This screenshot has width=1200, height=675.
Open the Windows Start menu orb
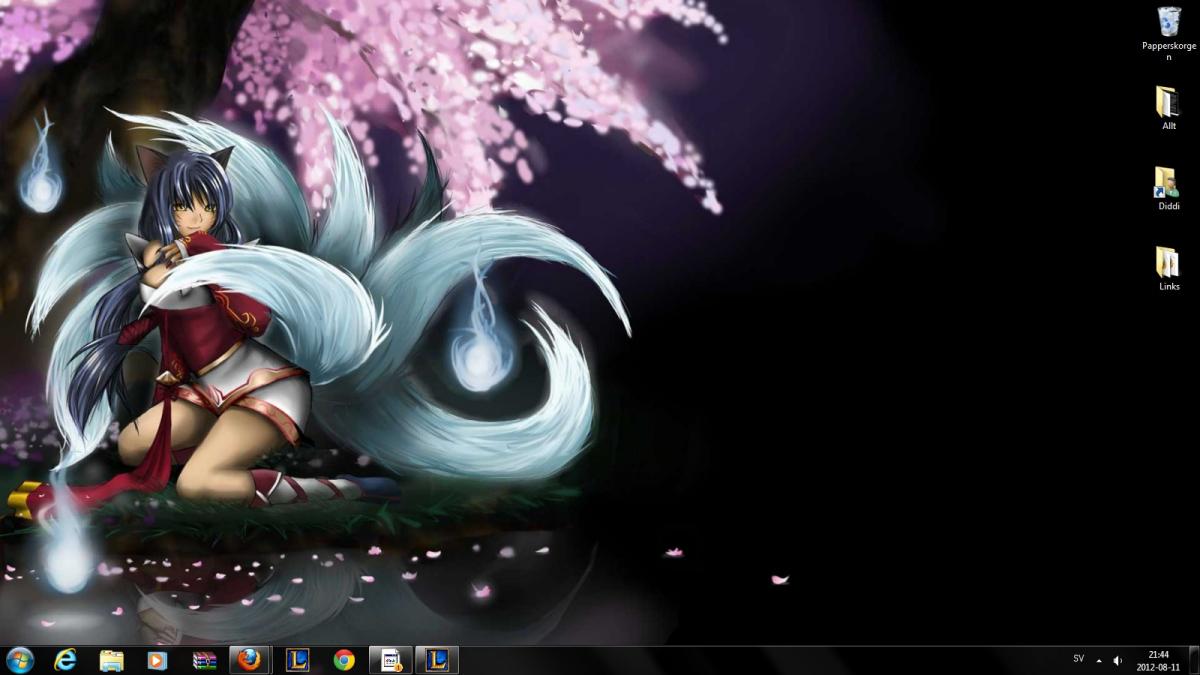click(20, 660)
